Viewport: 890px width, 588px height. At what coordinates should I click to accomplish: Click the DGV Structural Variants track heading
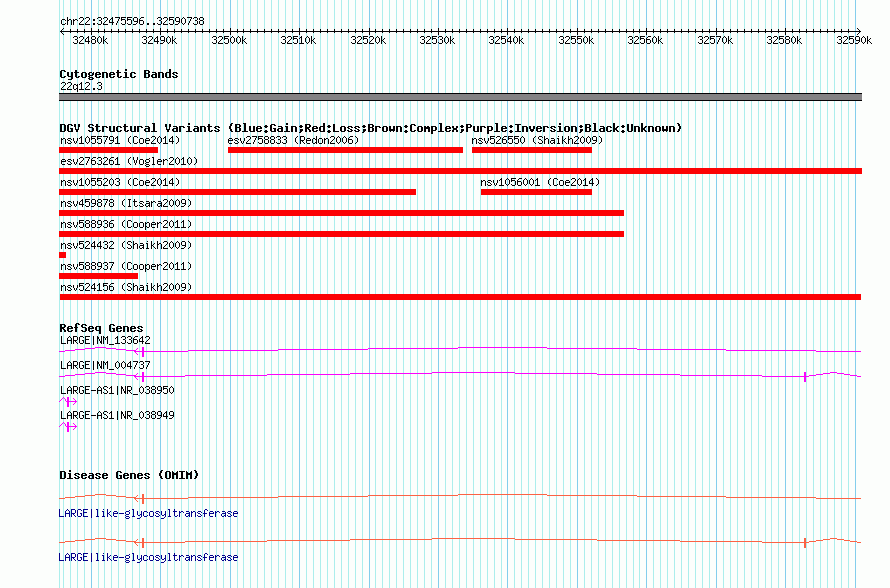[x=371, y=128]
